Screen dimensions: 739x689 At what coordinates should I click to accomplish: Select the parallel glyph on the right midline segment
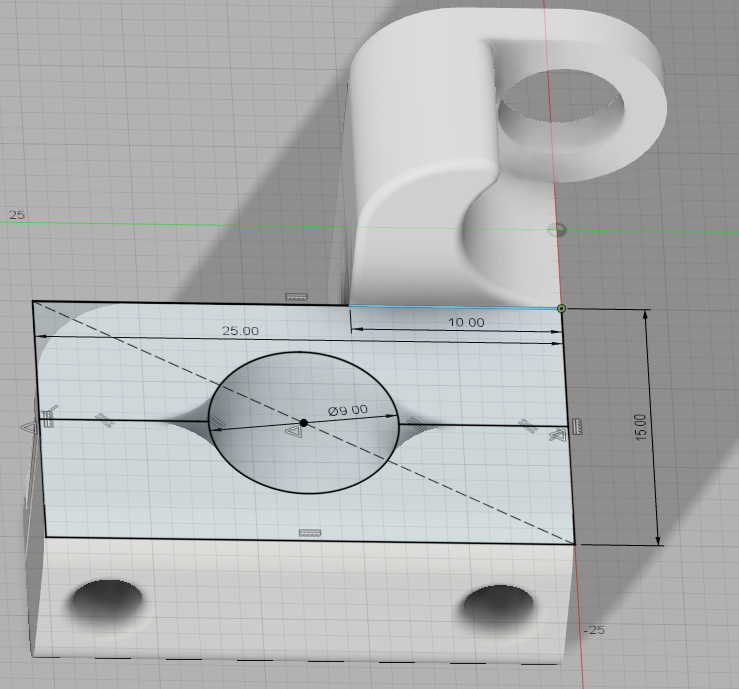point(527,426)
